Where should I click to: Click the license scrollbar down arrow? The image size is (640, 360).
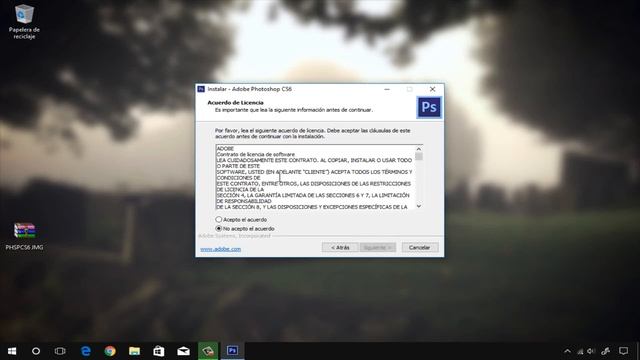tap(419, 206)
